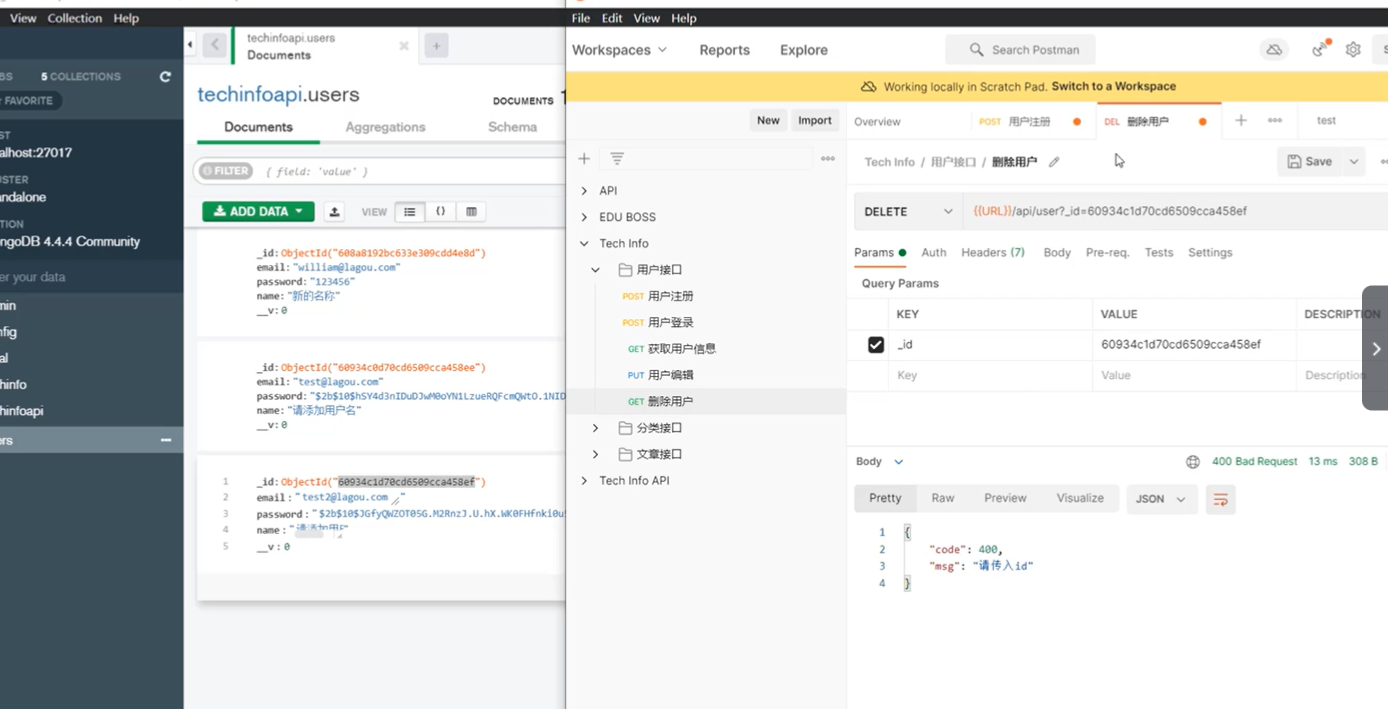Click the request URL field
The width and height of the screenshot is (1388, 709).
pyautogui.click(x=1175, y=211)
